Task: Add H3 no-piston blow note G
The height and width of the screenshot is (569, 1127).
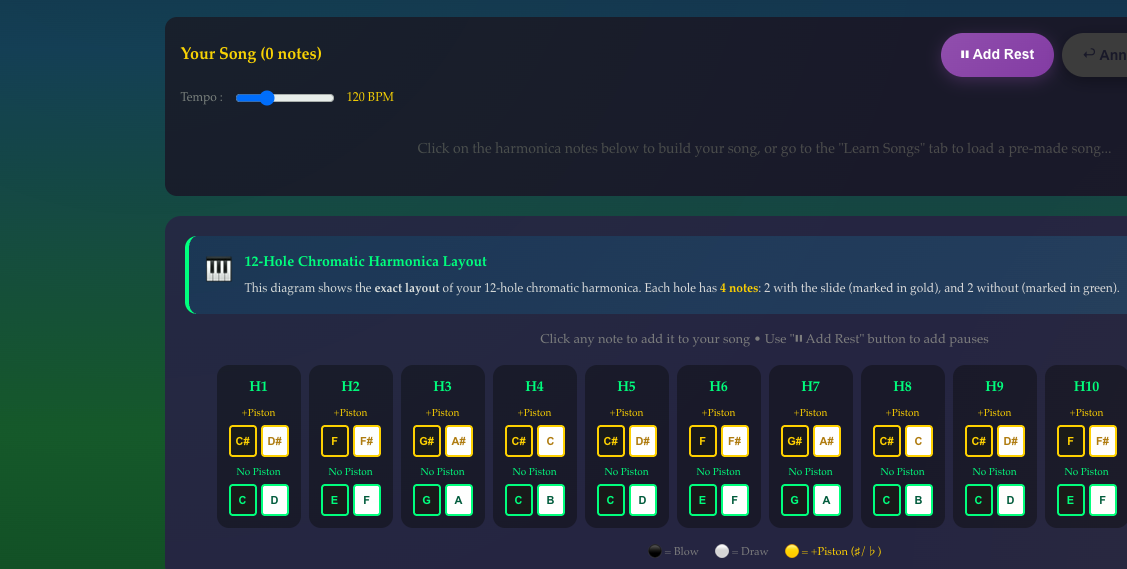Action: pyautogui.click(x=427, y=500)
